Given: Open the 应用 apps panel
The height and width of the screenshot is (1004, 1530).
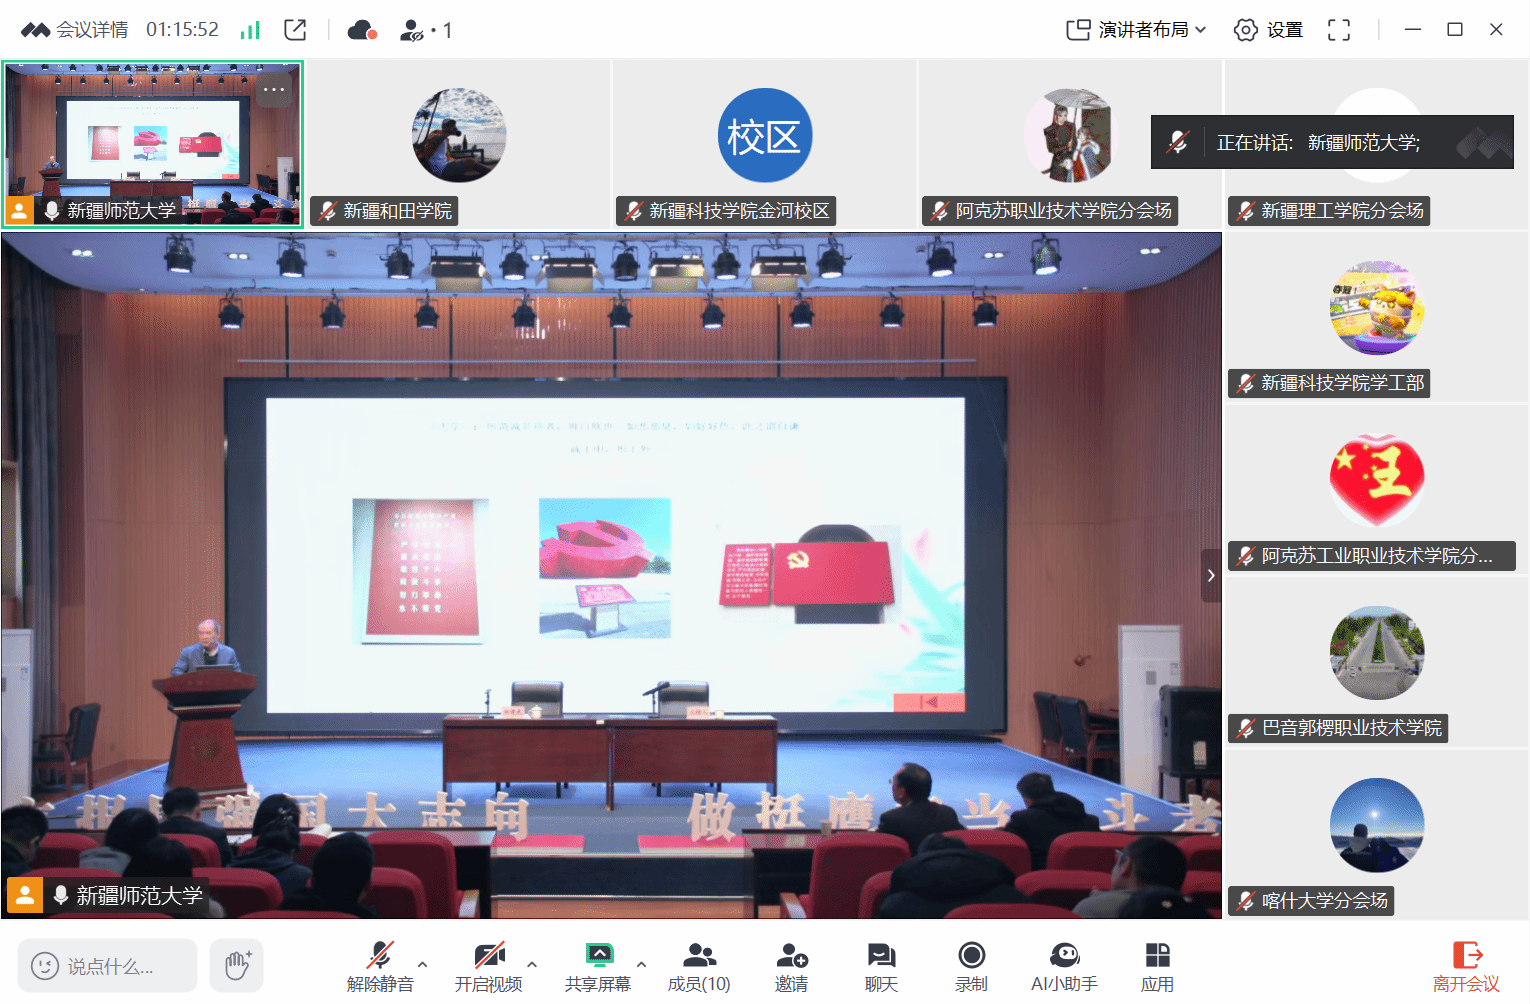Looking at the screenshot, I should (1157, 966).
